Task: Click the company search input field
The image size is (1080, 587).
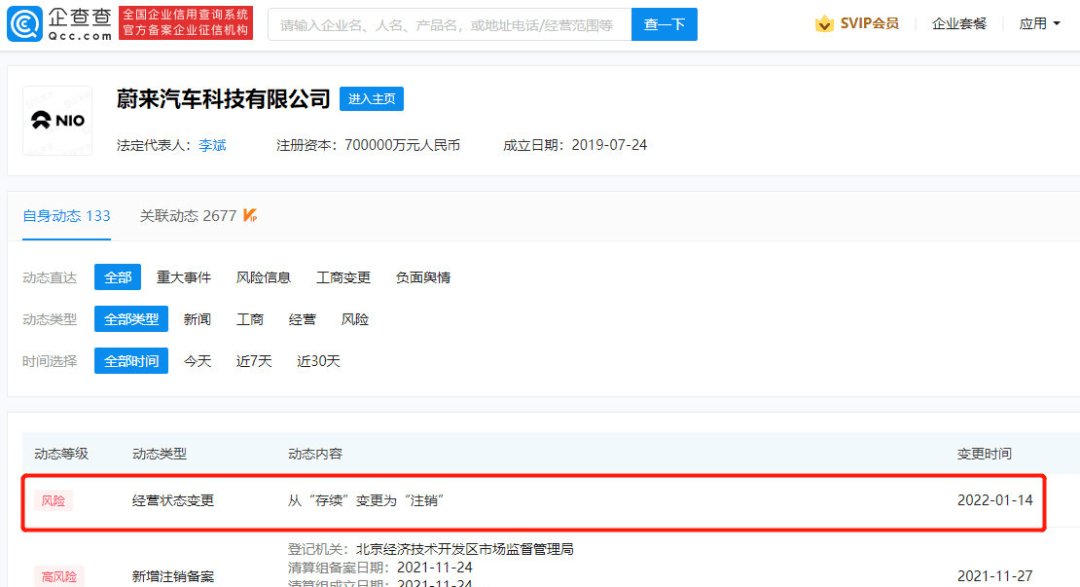Action: (x=450, y=23)
